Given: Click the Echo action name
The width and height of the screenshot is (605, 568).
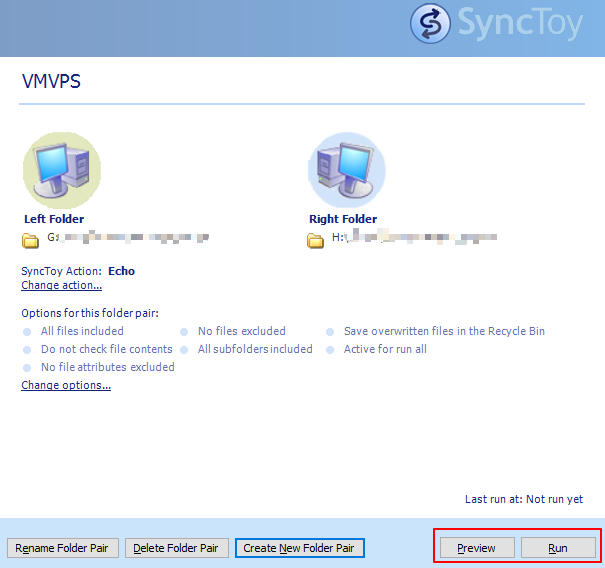Looking at the screenshot, I should tap(122, 271).
